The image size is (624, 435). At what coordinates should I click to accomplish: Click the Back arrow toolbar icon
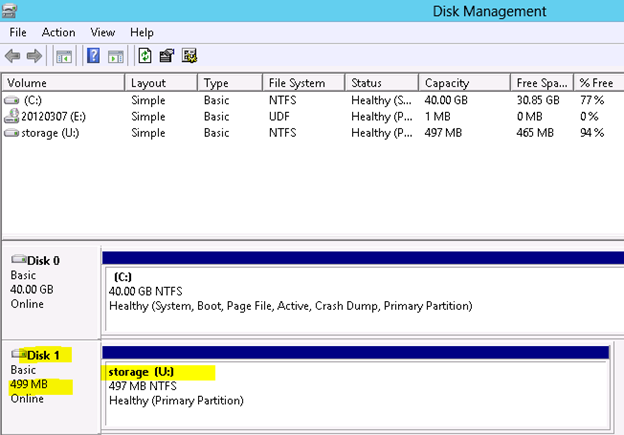coord(13,56)
